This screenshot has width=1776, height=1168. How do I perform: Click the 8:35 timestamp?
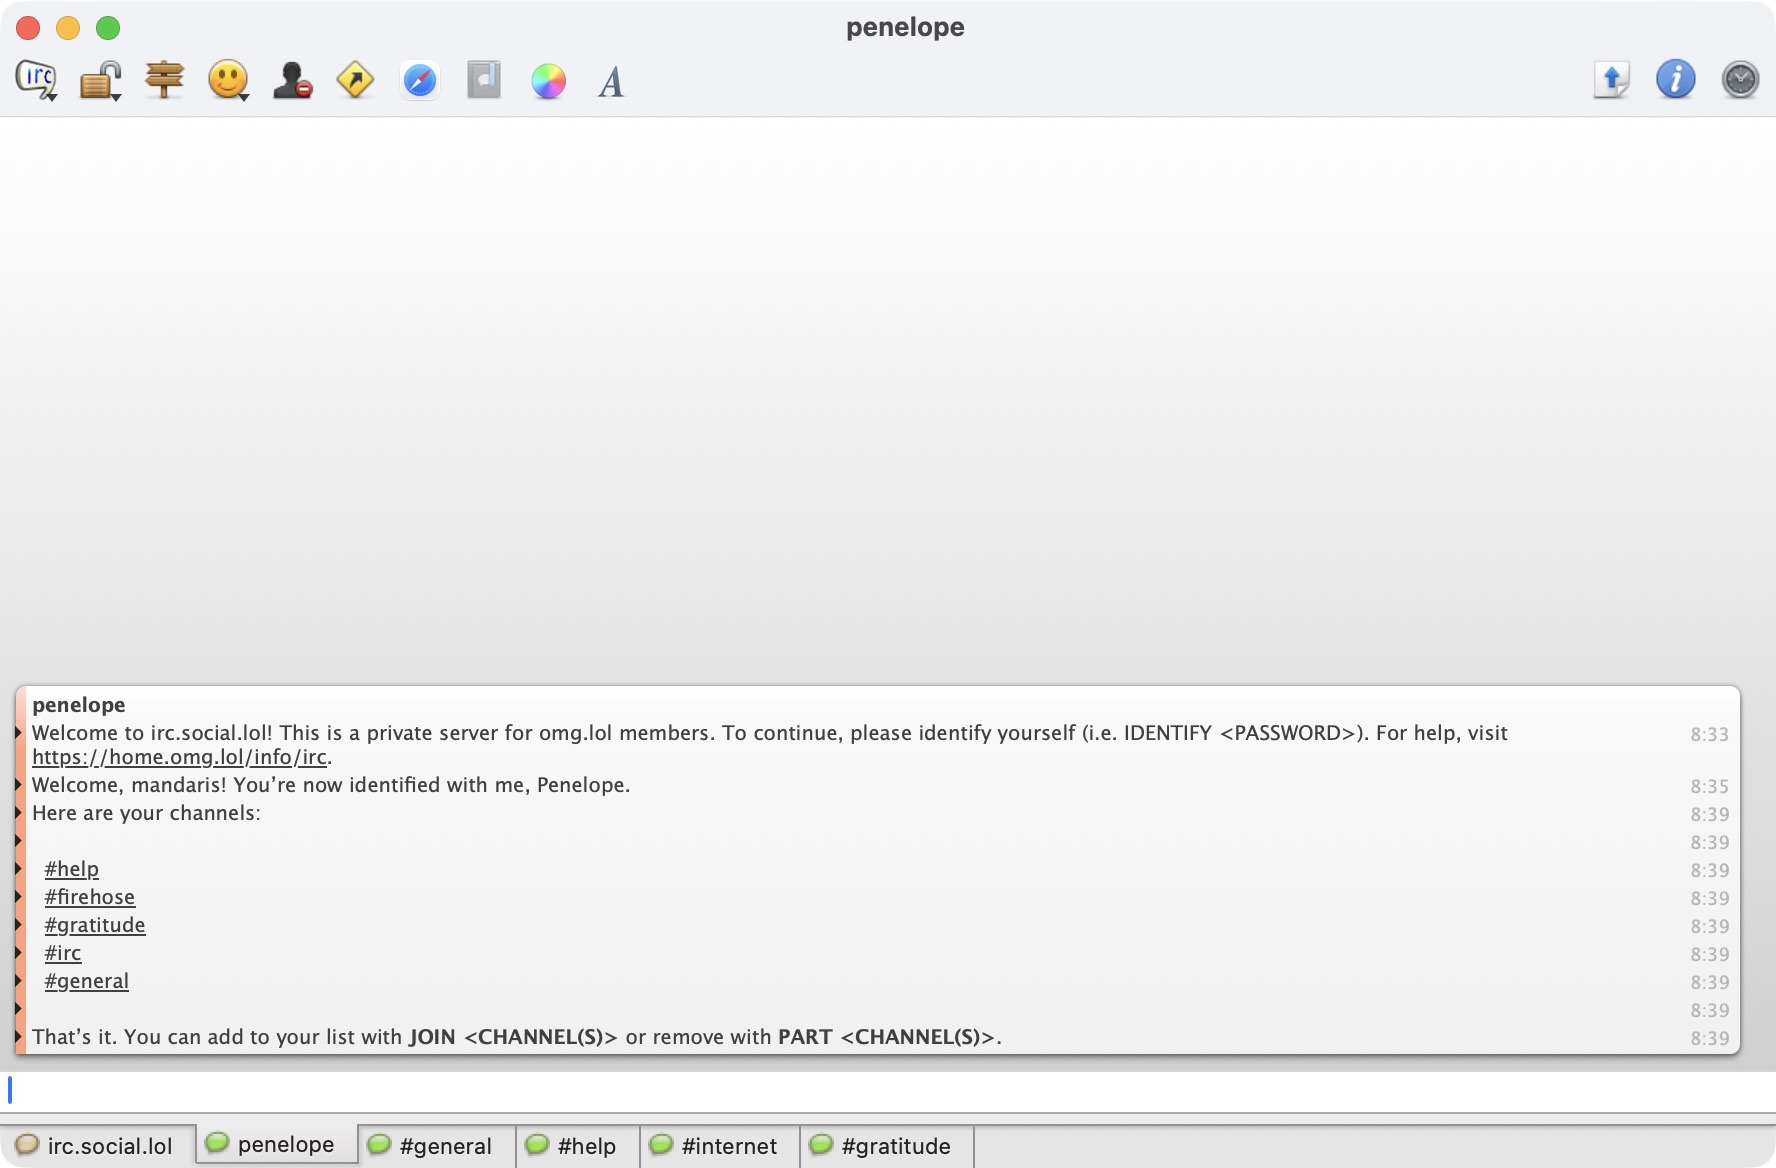(x=1709, y=786)
